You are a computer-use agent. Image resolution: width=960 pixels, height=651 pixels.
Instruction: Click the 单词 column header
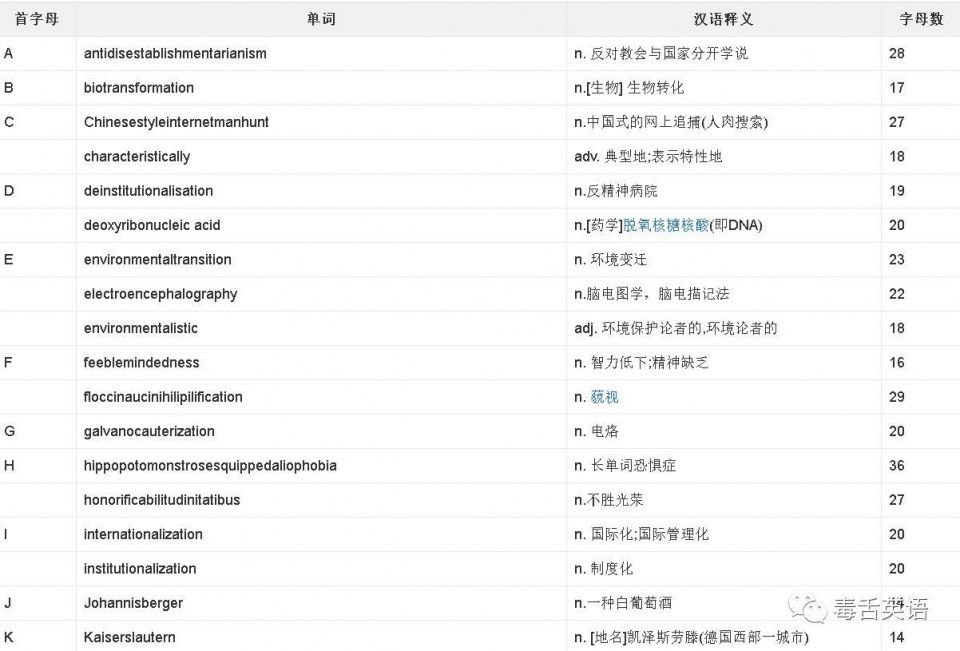(x=321, y=19)
